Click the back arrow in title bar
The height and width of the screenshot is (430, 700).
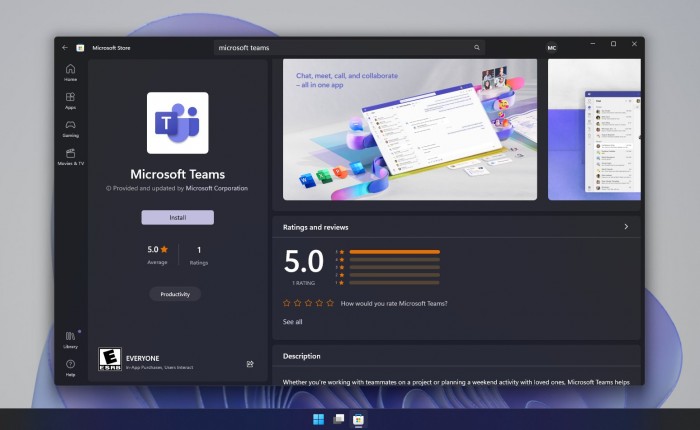point(65,47)
